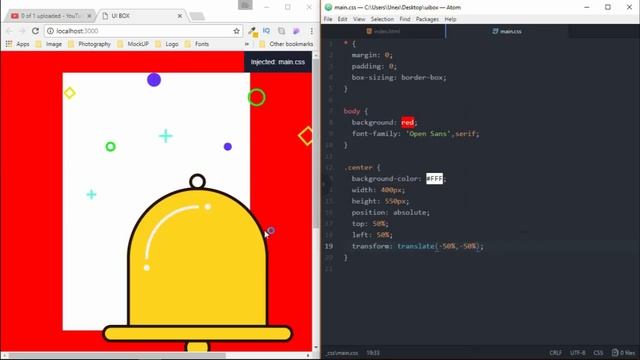
Task: Open Atom's Selection menu
Action: tap(382, 19)
